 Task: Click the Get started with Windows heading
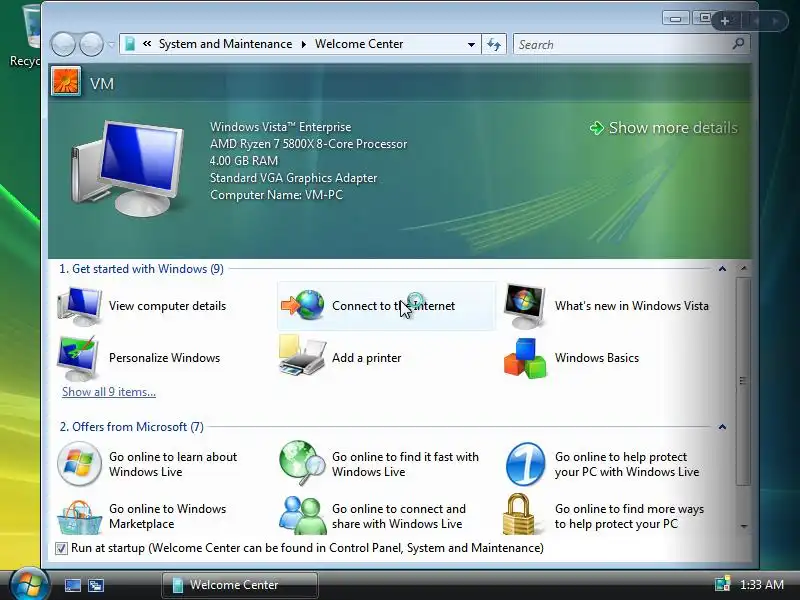tap(141, 269)
